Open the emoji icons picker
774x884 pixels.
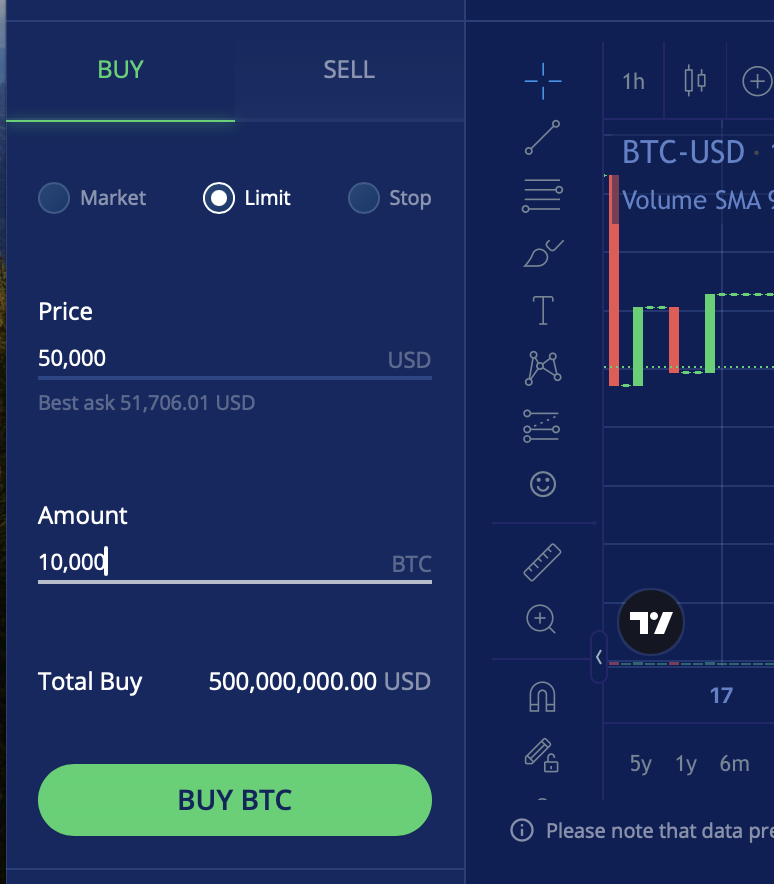542,485
